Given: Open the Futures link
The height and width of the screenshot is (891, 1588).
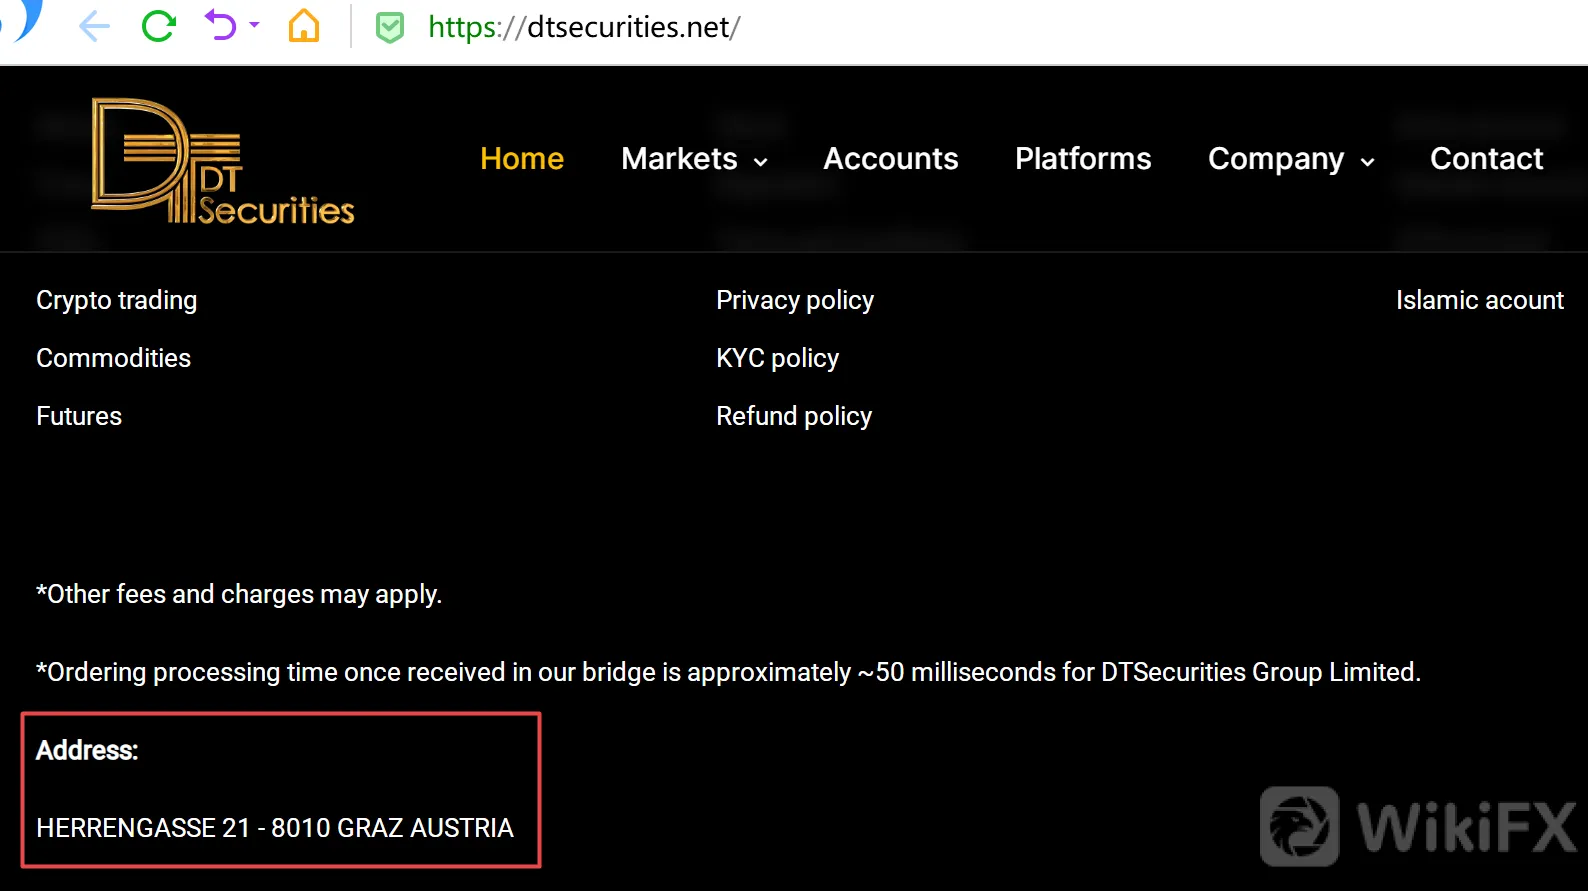Looking at the screenshot, I should [x=79, y=416].
